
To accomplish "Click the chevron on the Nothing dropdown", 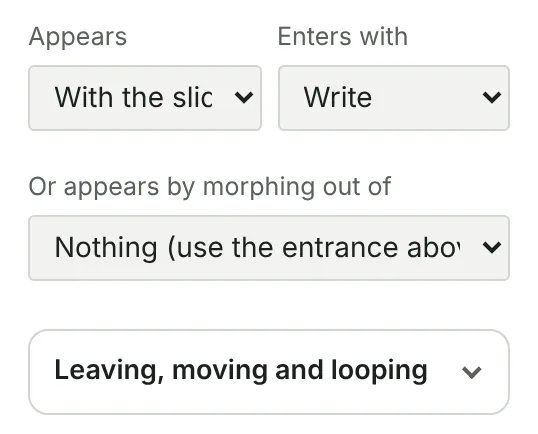I will [492, 247].
